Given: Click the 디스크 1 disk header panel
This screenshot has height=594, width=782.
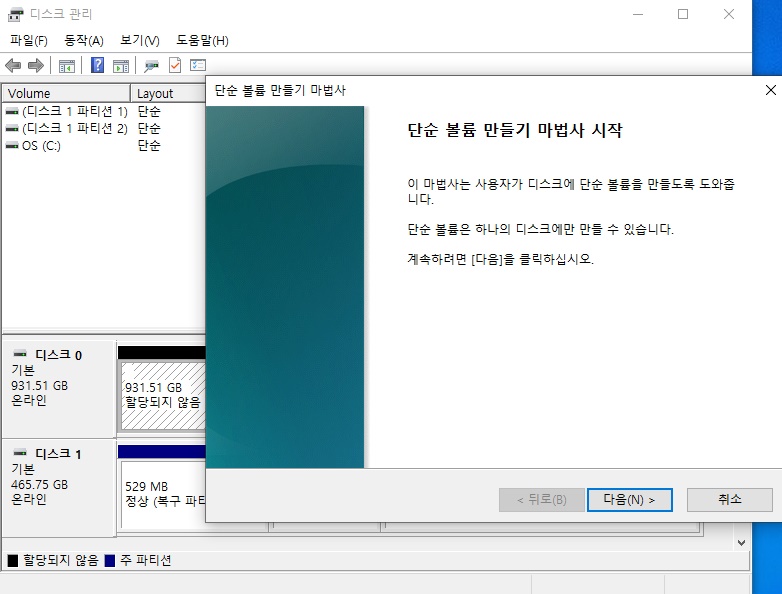Looking at the screenshot, I should click(59, 488).
